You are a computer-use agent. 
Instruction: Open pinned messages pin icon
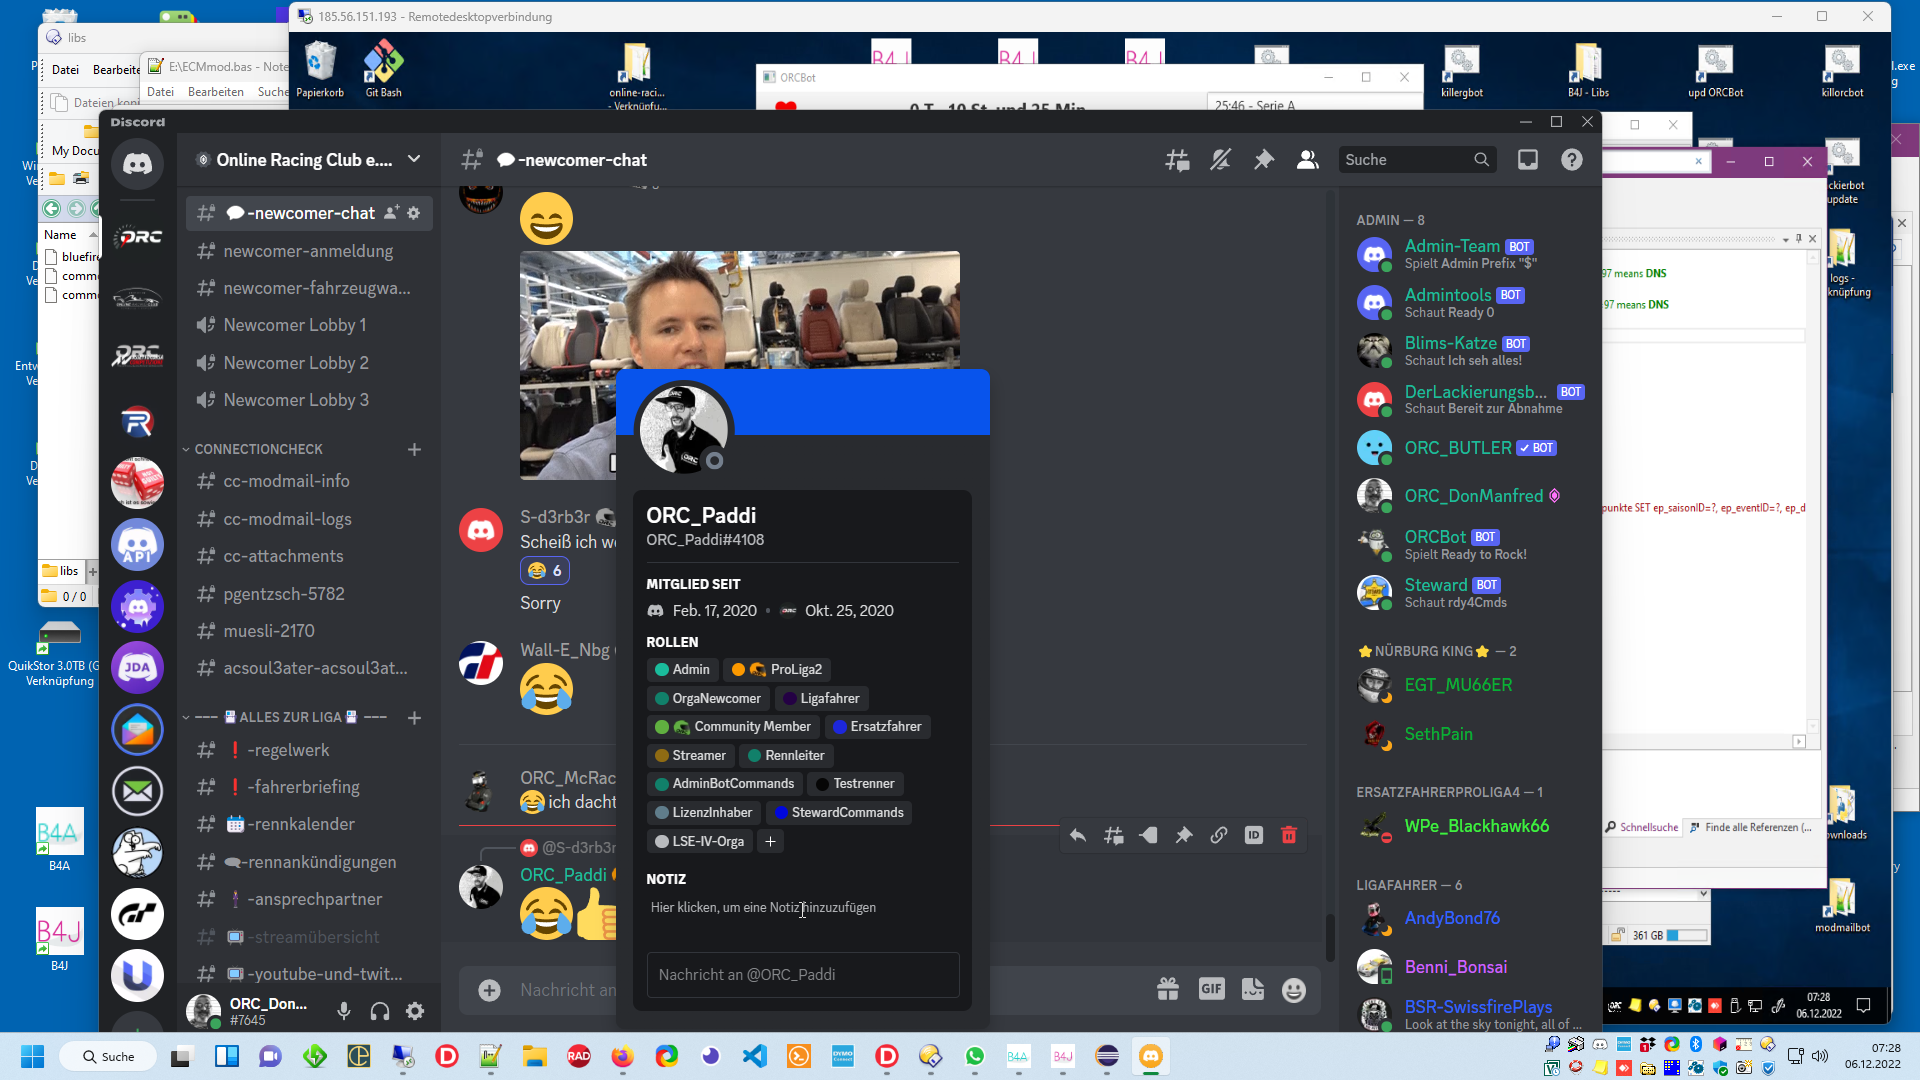coord(1264,160)
